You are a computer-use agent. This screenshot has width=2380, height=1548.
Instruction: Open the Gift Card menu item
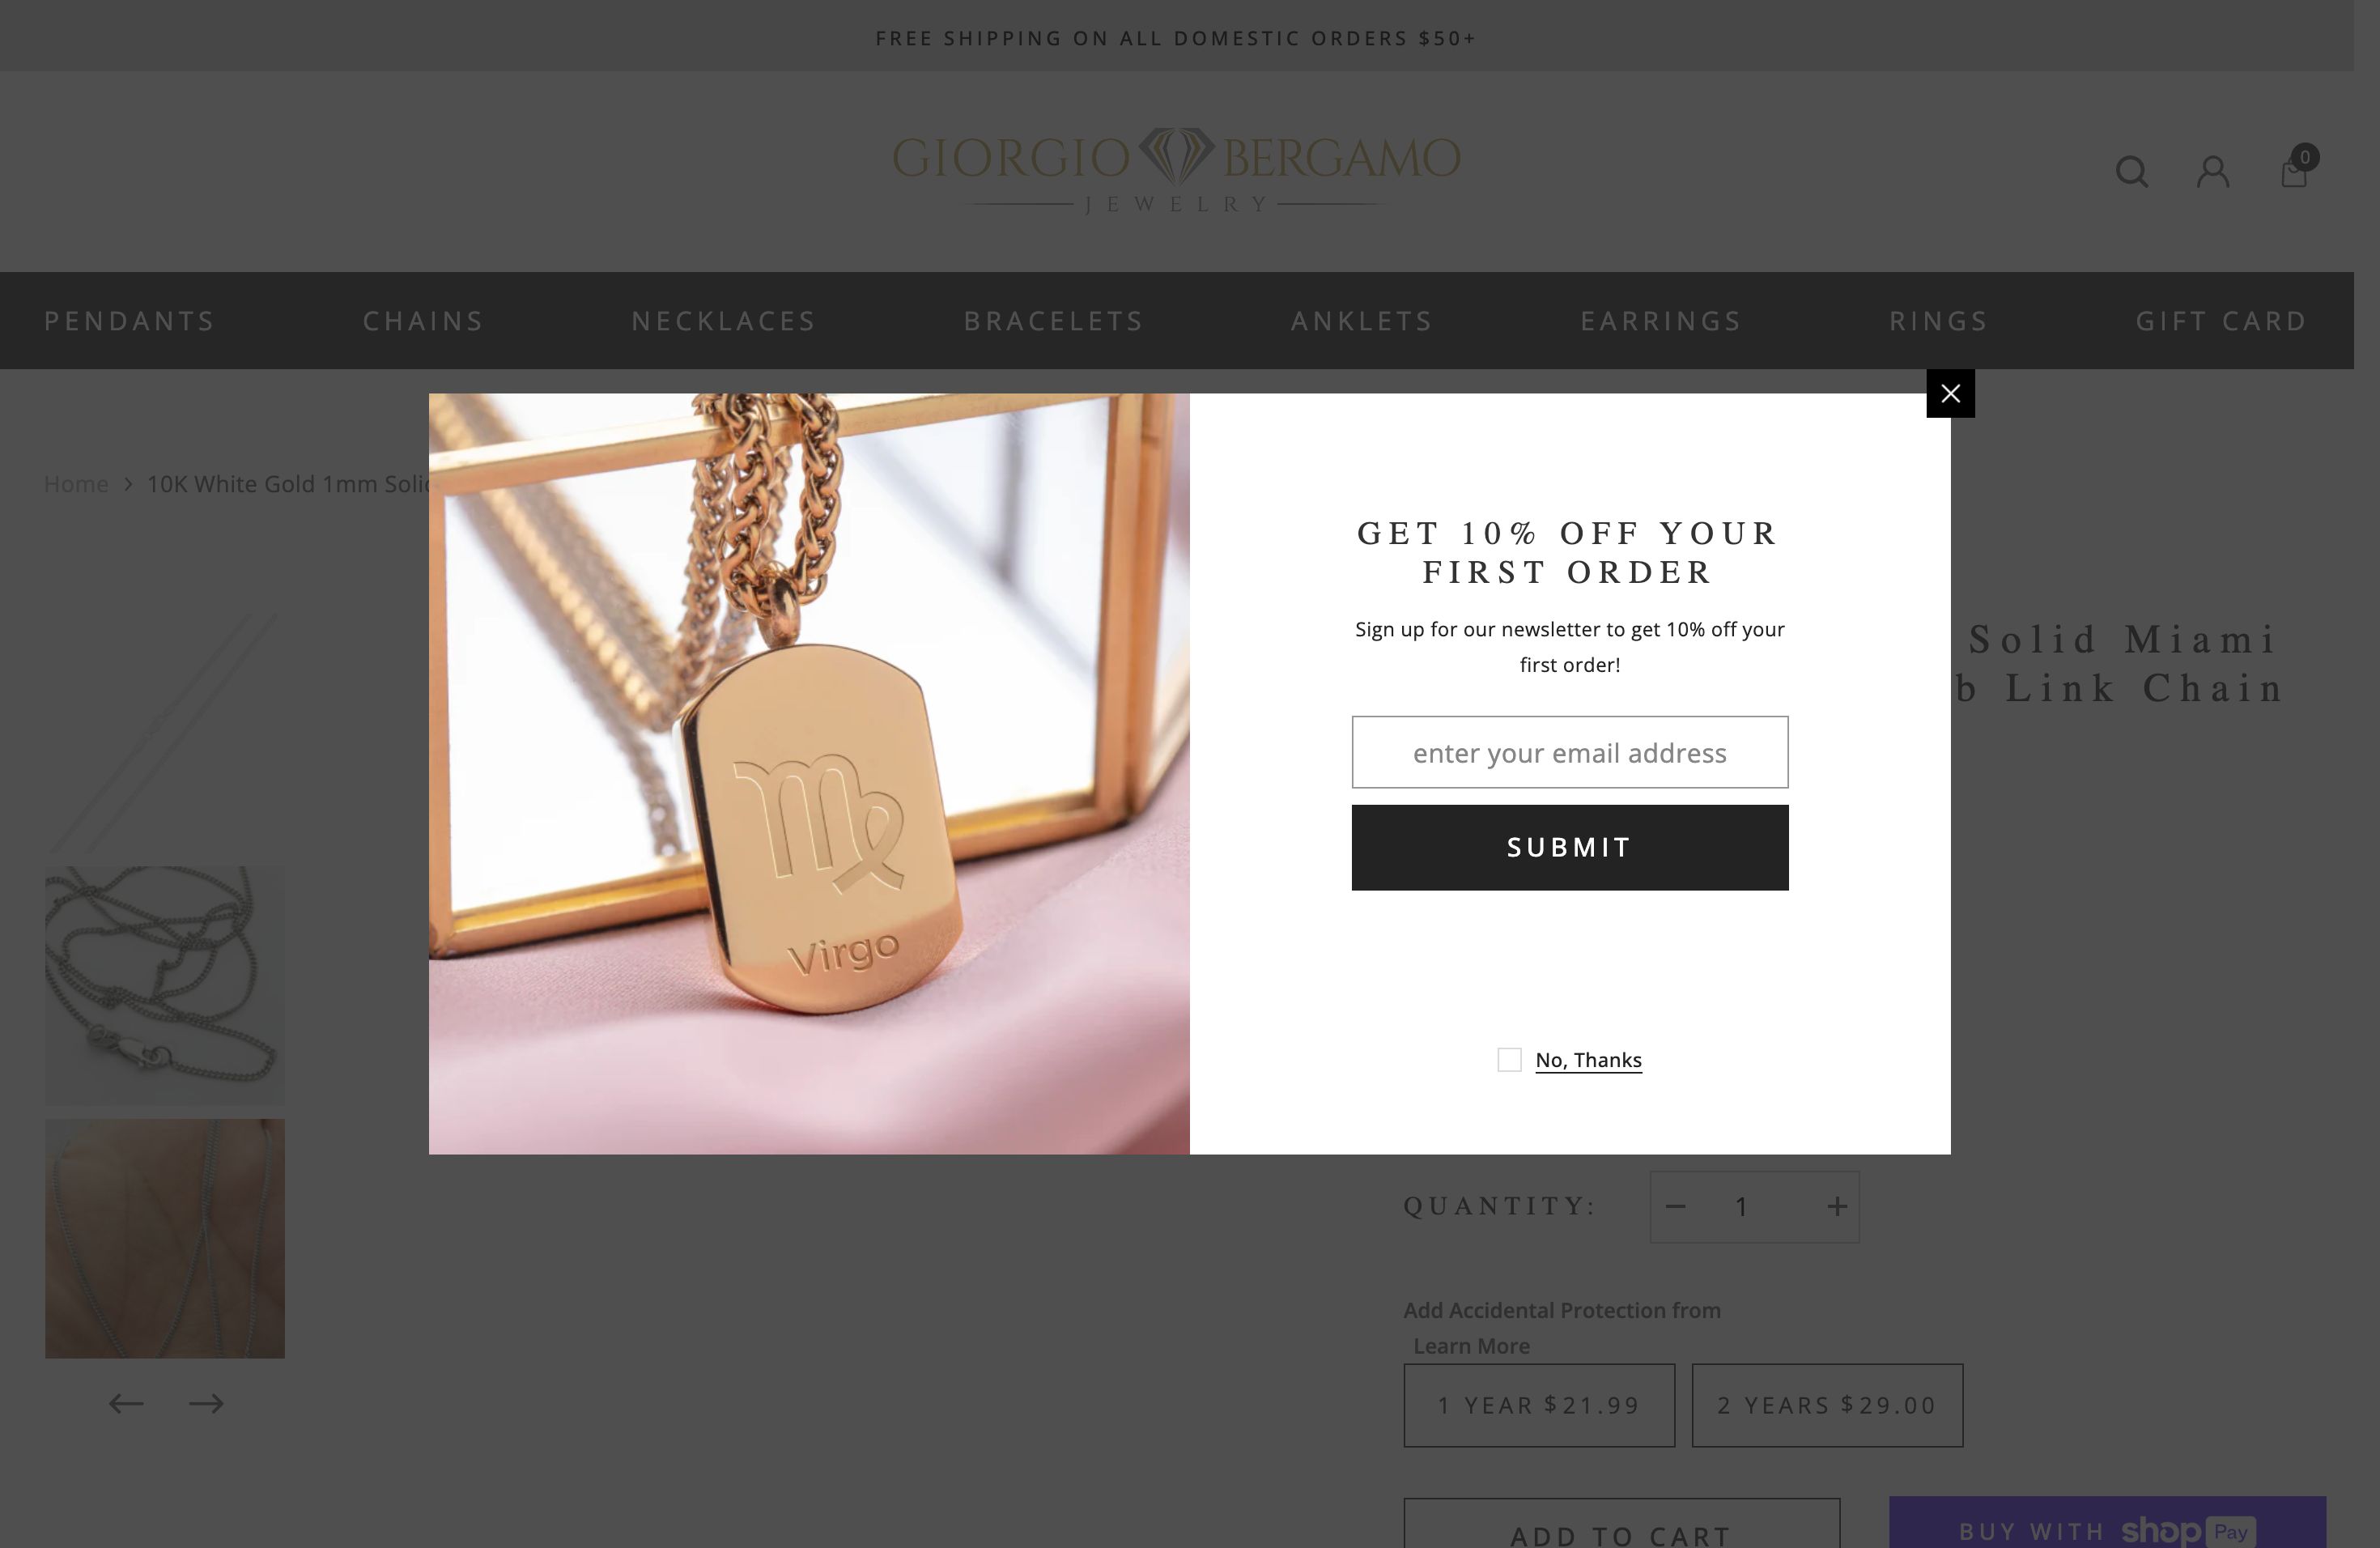pos(2221,321)
